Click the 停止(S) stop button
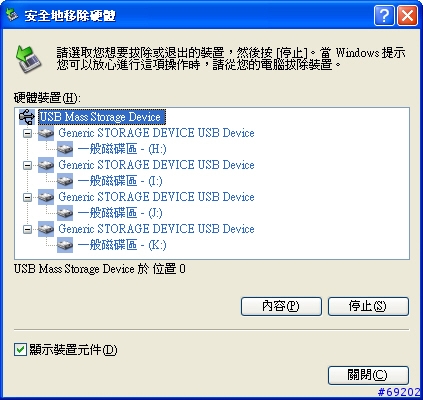423x400 pixels. [x=368, y=306]
